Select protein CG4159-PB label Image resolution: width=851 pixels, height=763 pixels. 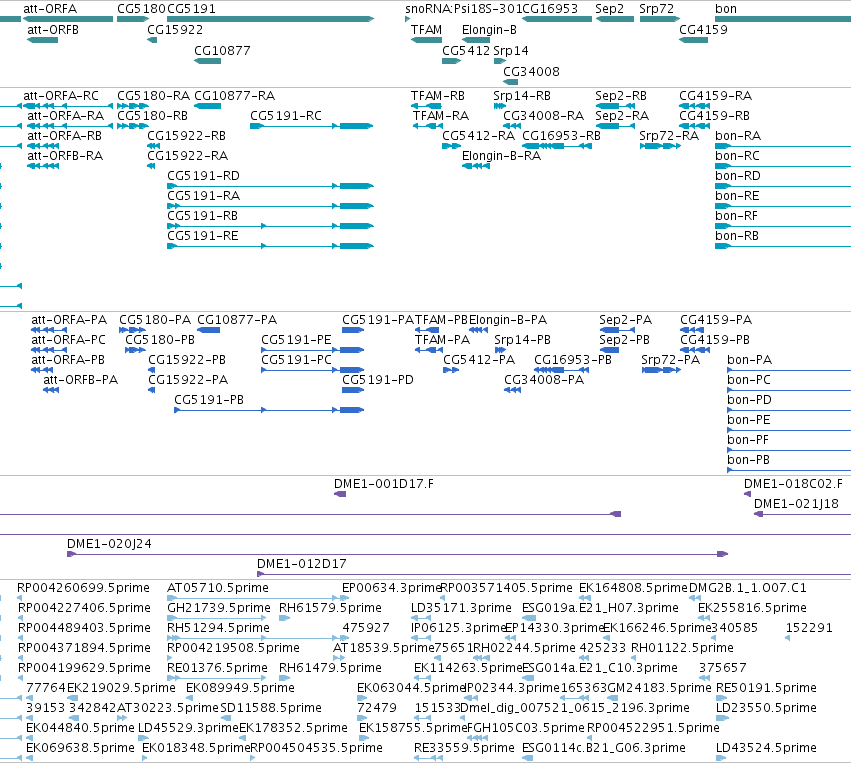(x=715, y=340)
